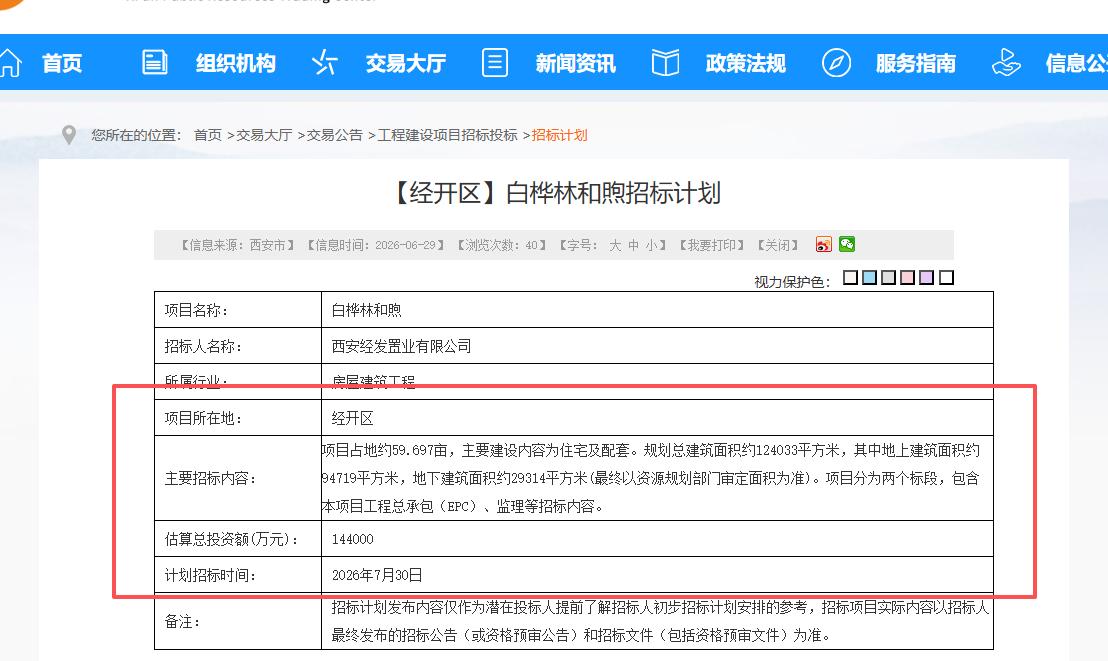The width and height of the screenshot is (1108, 661).
Task: Open 服务指南 in the navigation bar
Action: pyautogui.click(x=915, y=63)
